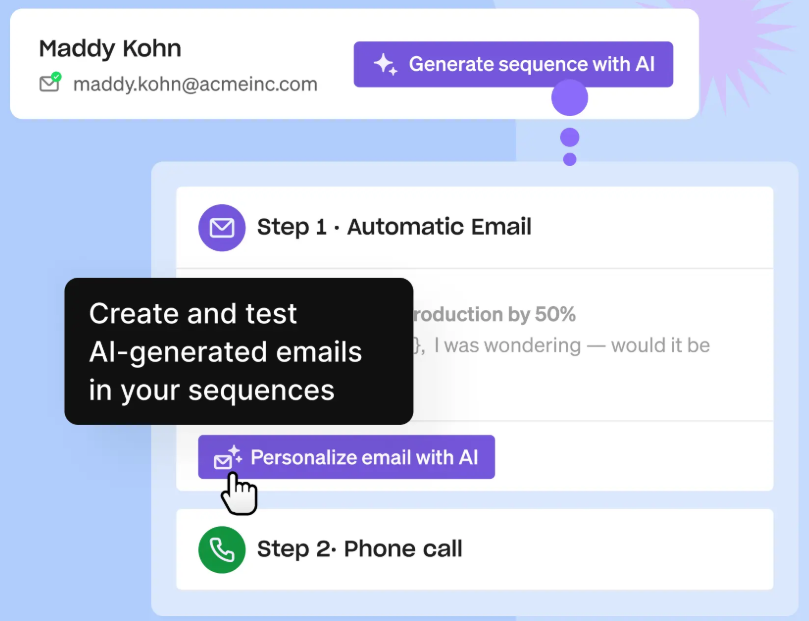Click the email subject line ending in 50%
The height and width of the screenshot is (621, 809).
[x=494, y=314]
